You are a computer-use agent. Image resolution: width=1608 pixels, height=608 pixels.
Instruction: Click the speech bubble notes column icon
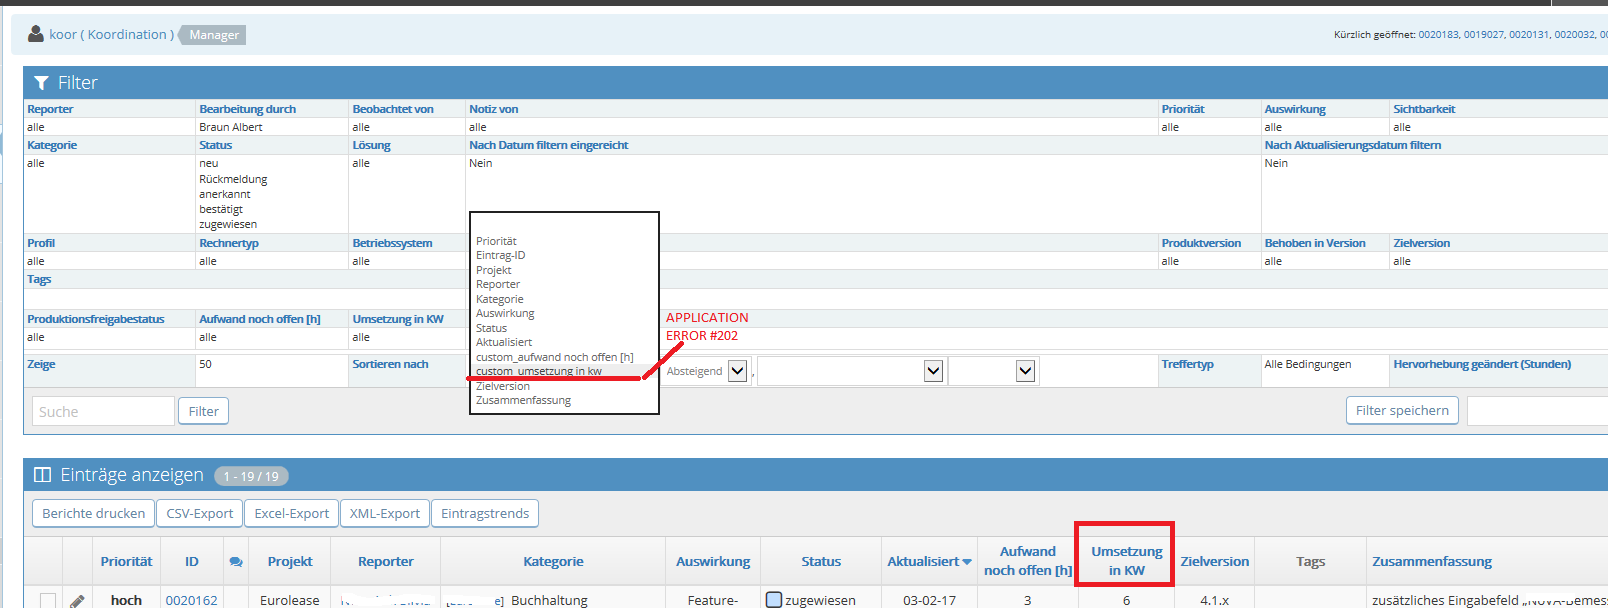(236, 562)
